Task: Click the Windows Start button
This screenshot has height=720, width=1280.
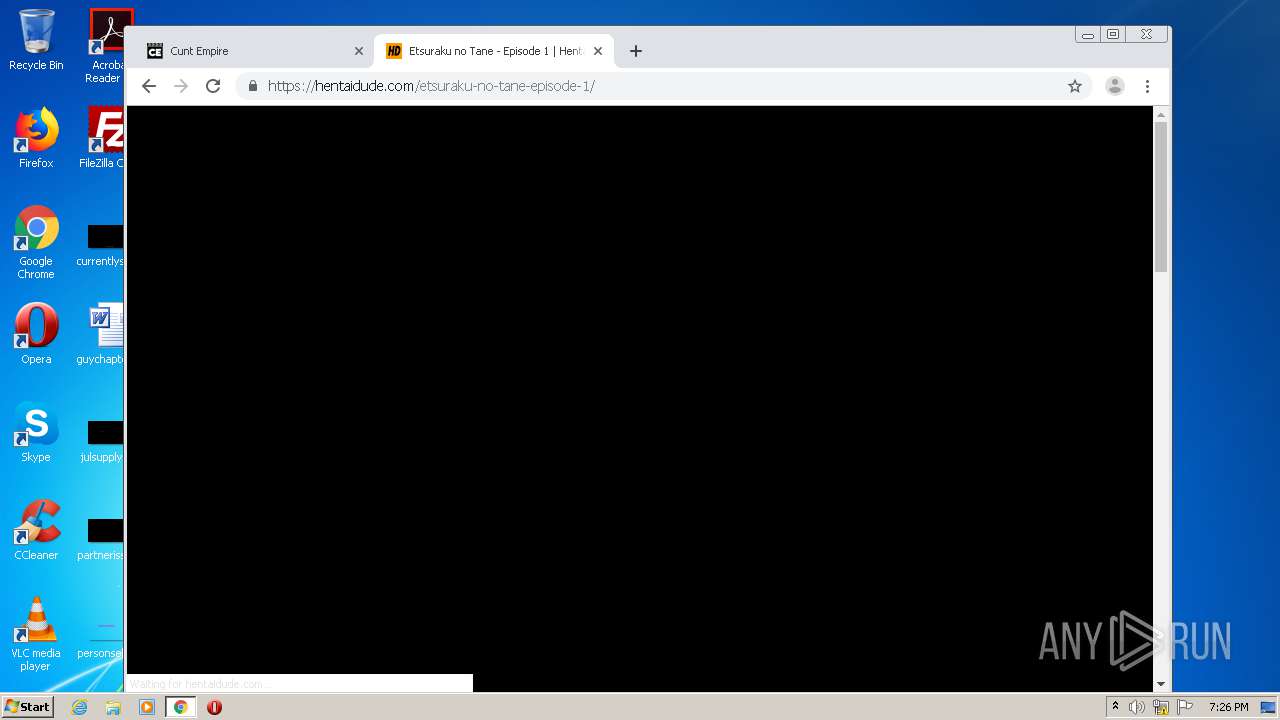Action: [x=27, y=706]
